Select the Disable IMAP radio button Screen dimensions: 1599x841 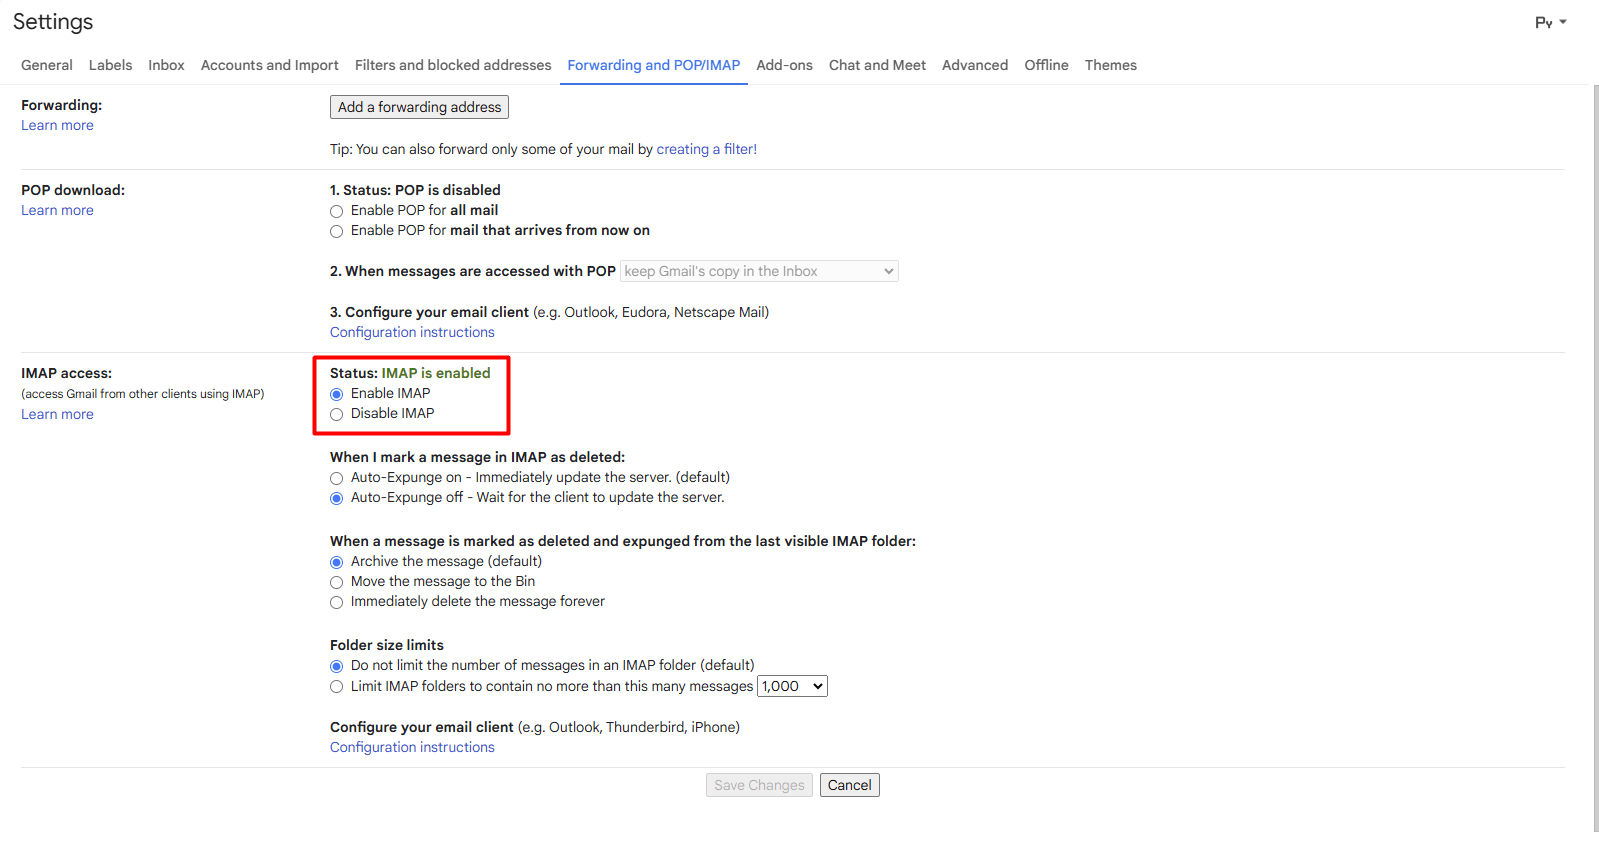[x=337, y=414]
